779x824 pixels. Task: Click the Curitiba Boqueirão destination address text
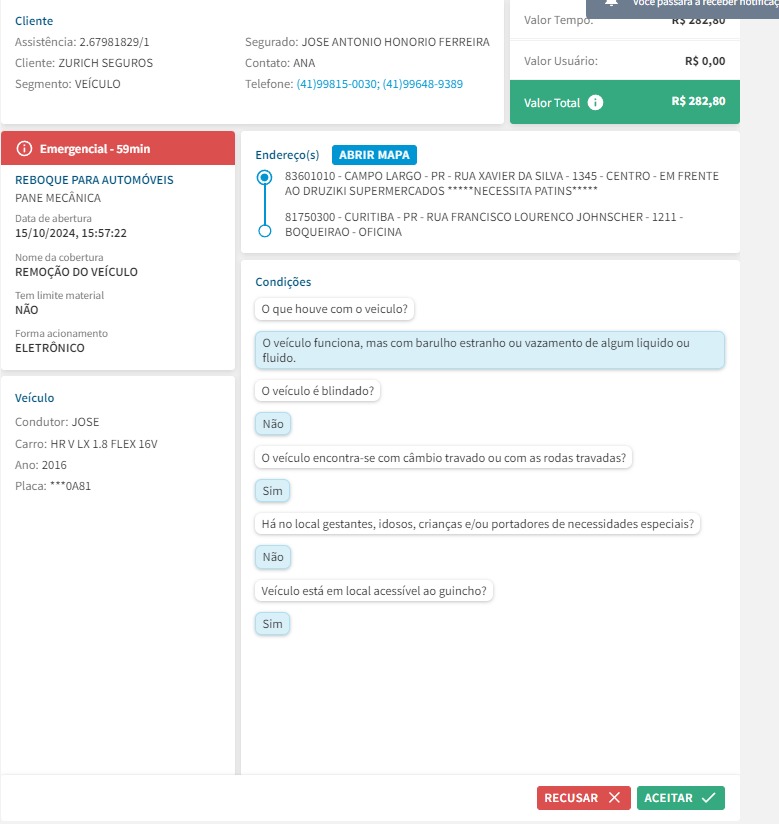pos(484,224)
